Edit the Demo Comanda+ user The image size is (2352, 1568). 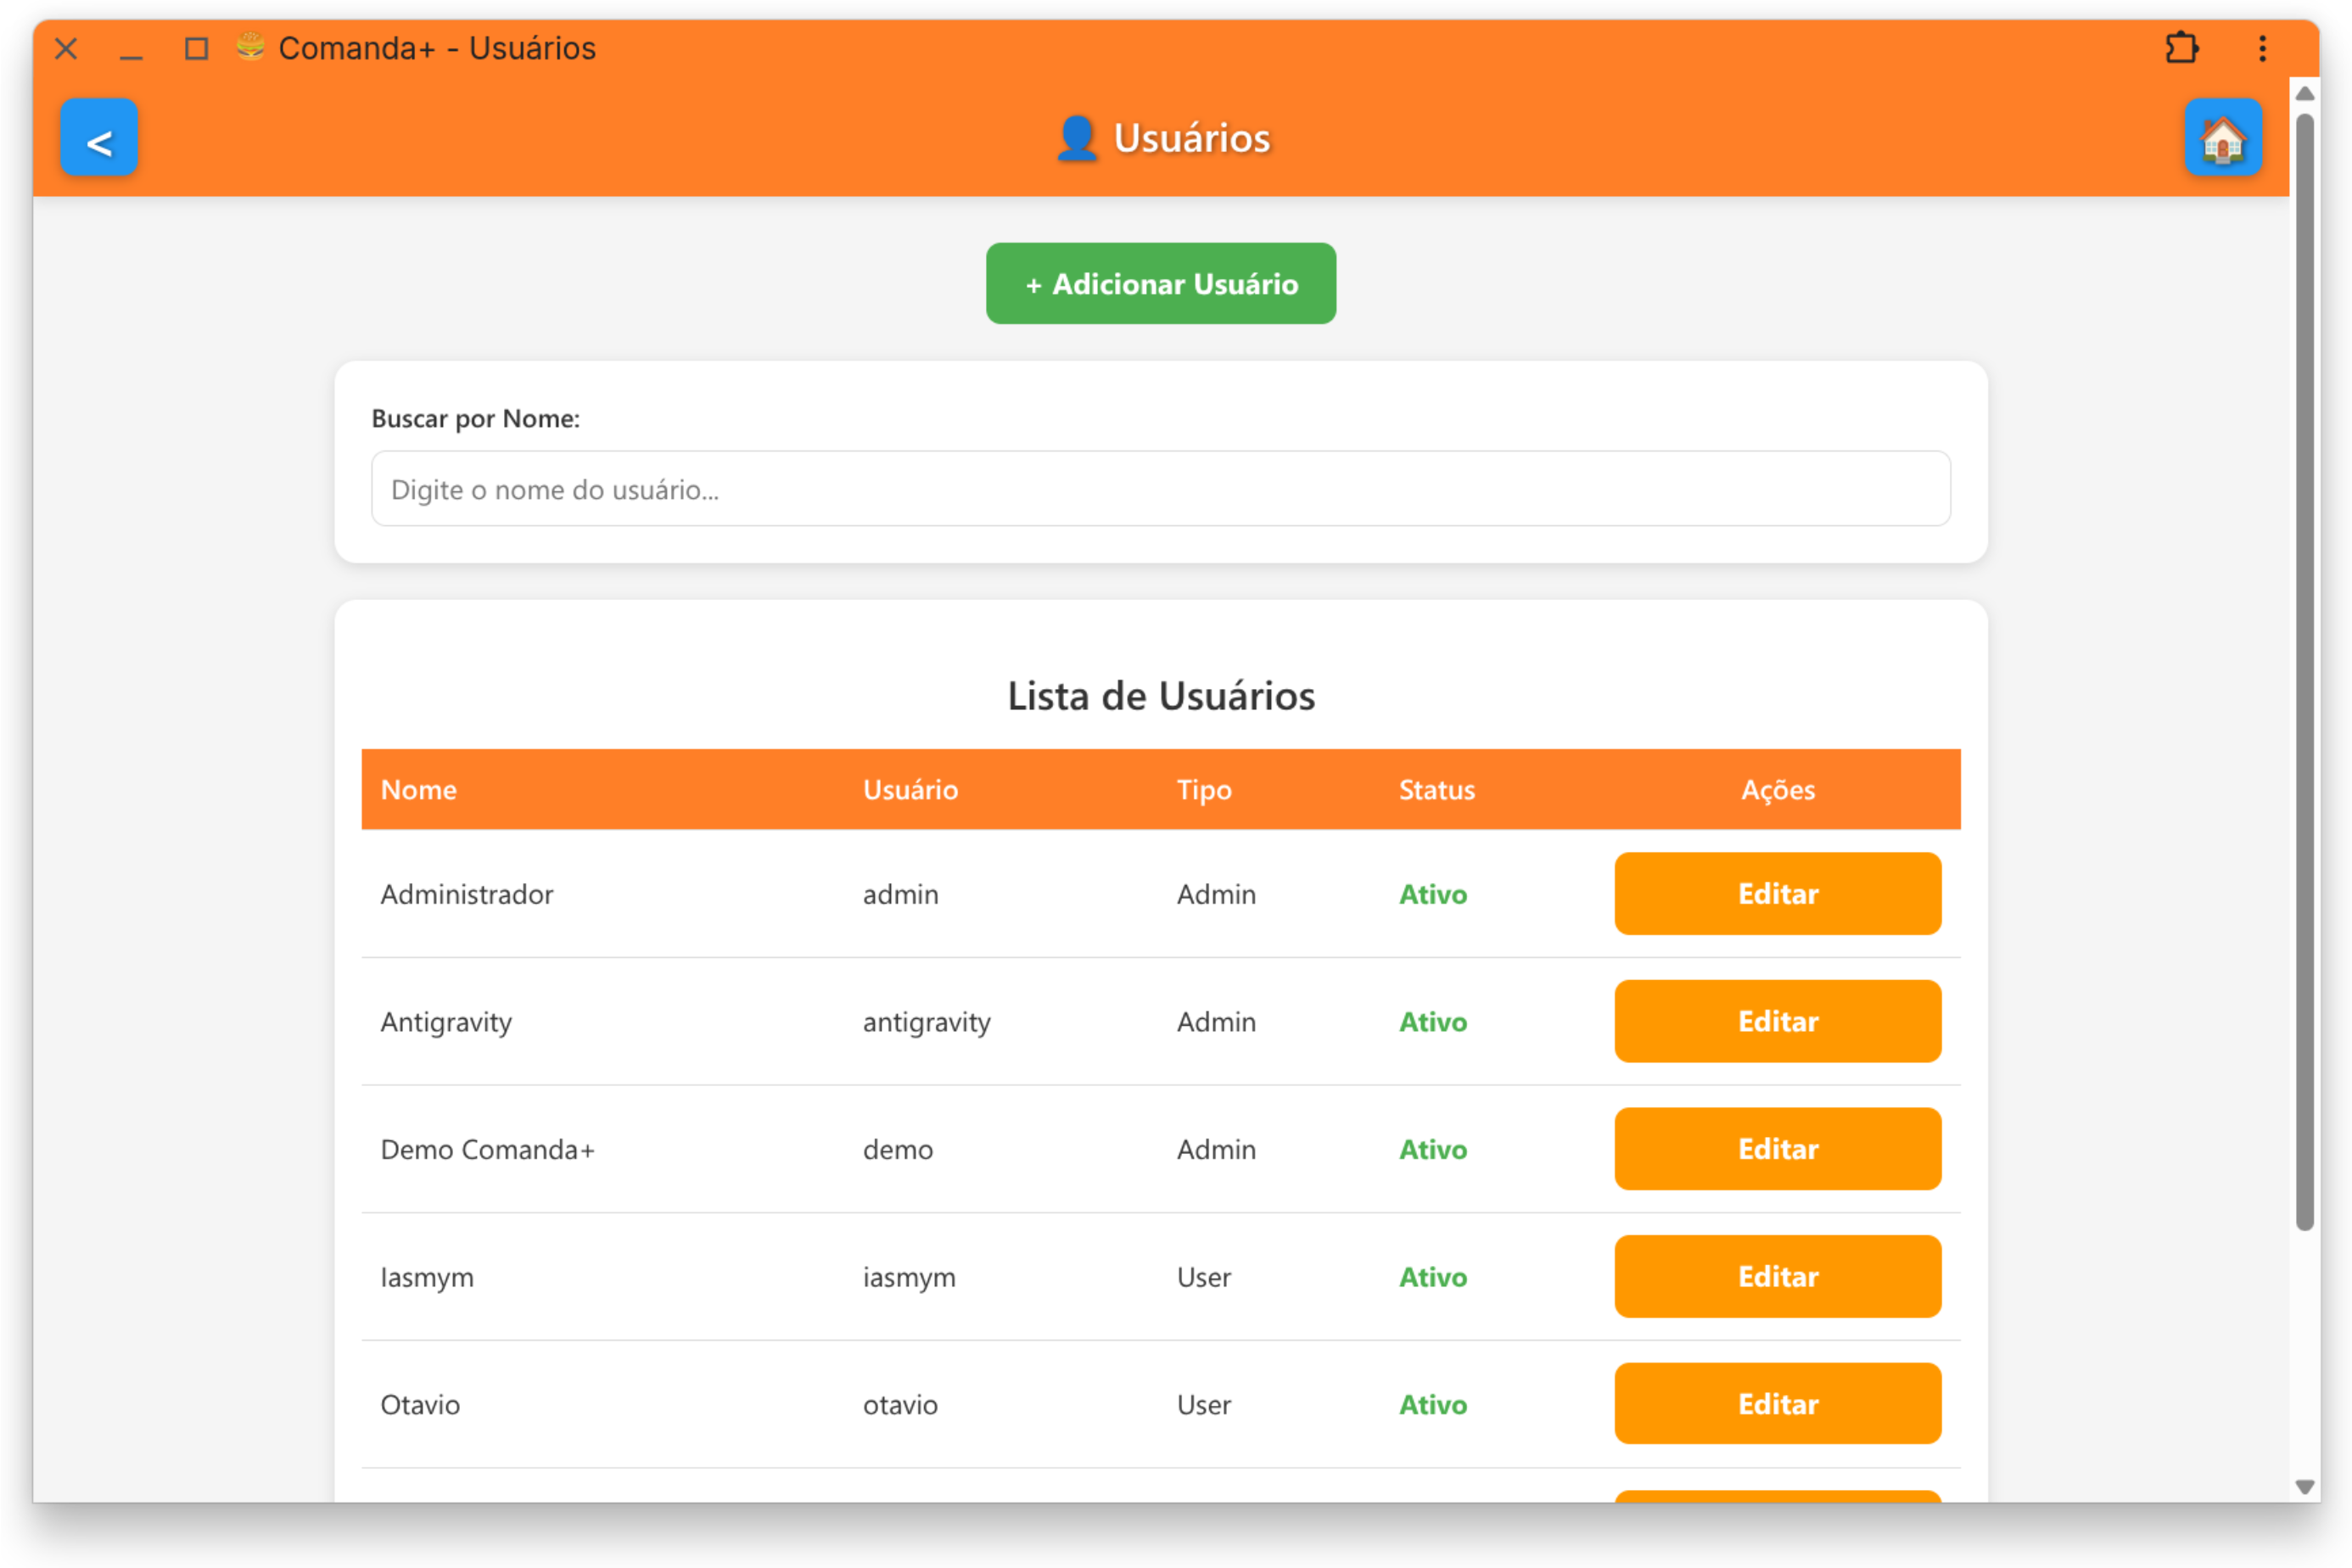pos(1777,1148)
